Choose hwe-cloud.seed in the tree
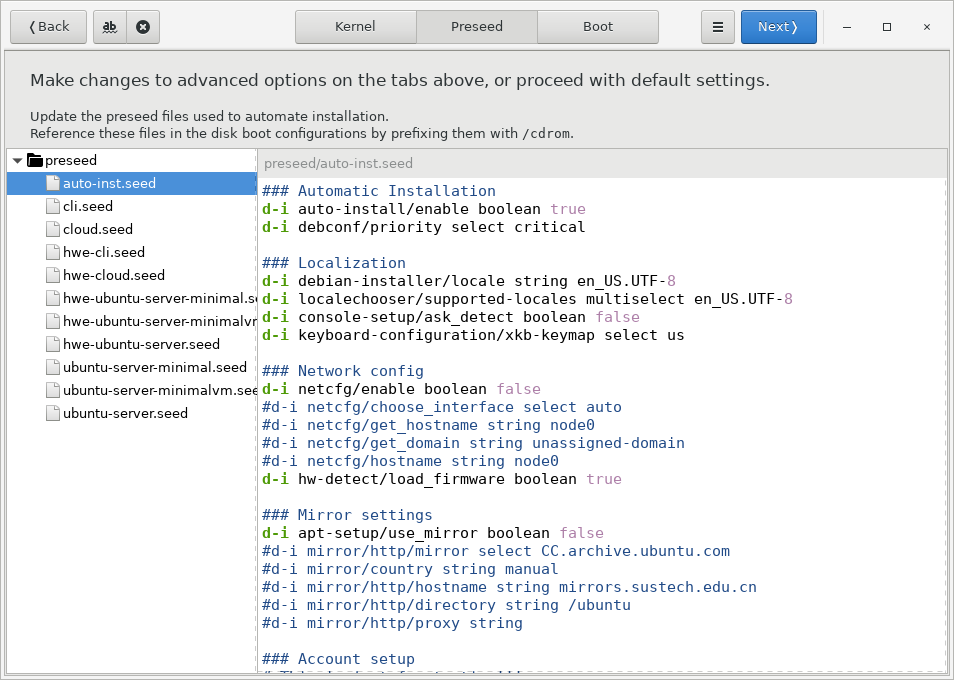This screenshot has width=954, height=680. point(131,276)
